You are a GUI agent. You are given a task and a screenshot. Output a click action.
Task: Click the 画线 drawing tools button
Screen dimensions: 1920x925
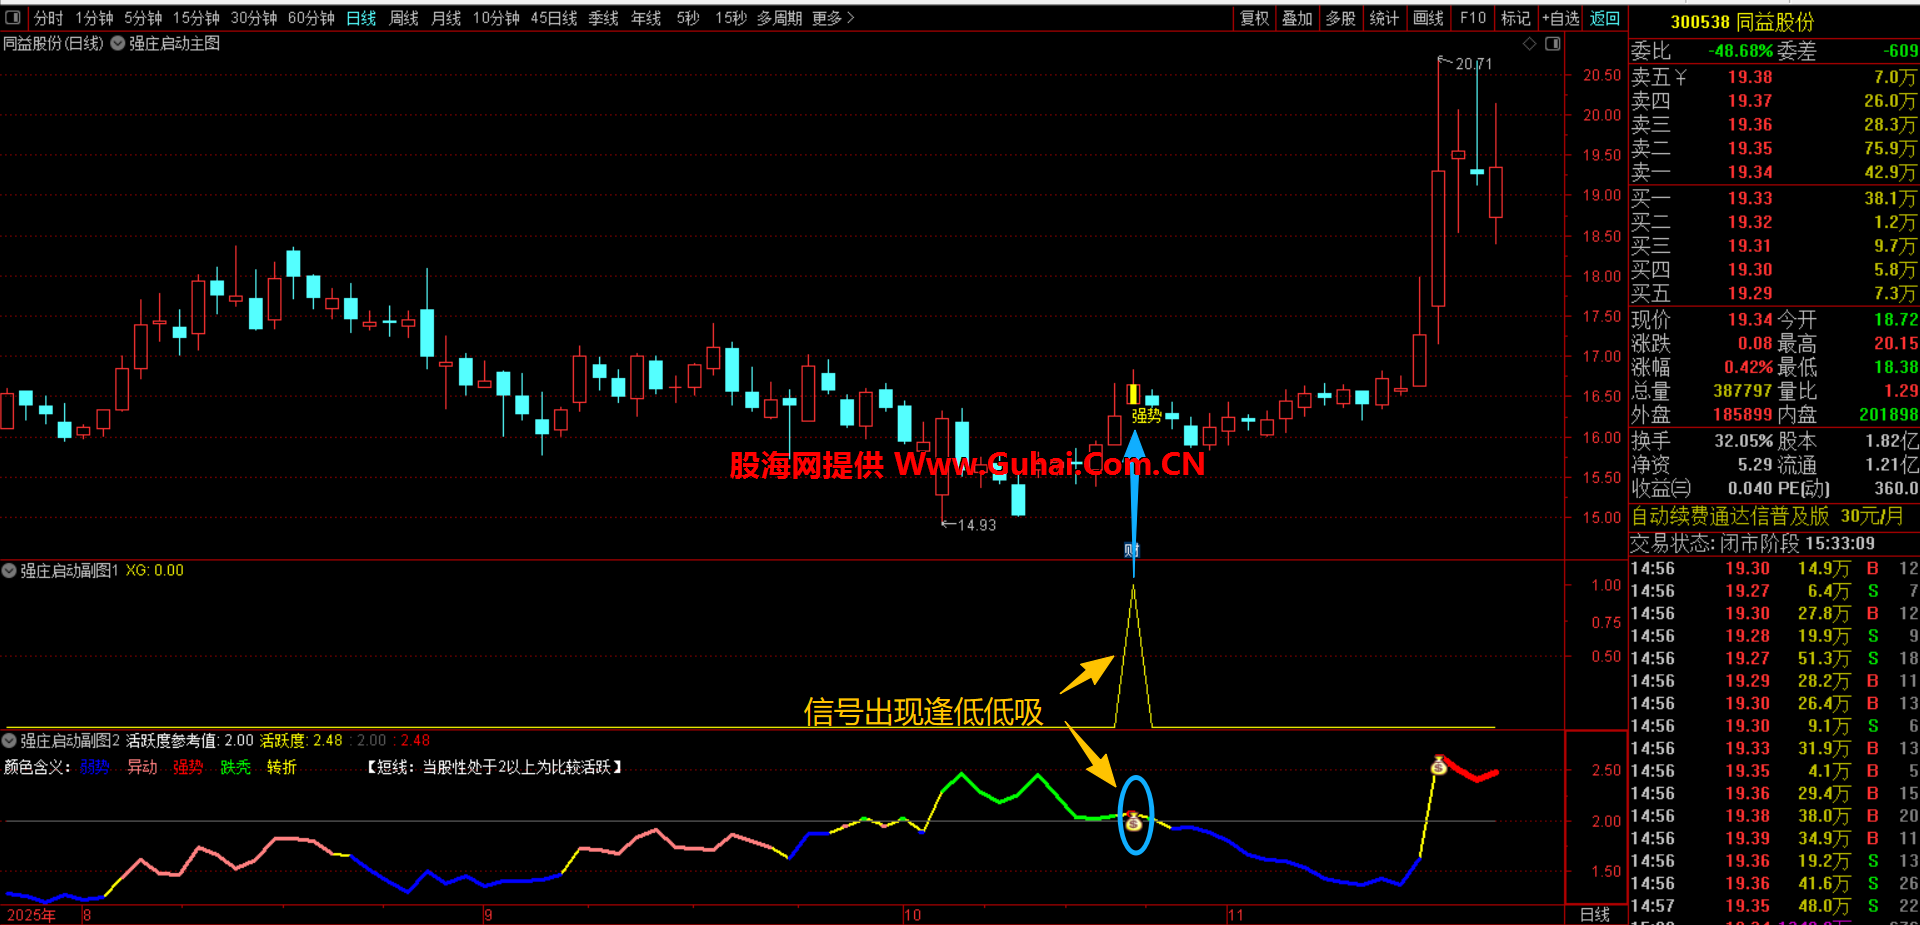coord(1428,18)
